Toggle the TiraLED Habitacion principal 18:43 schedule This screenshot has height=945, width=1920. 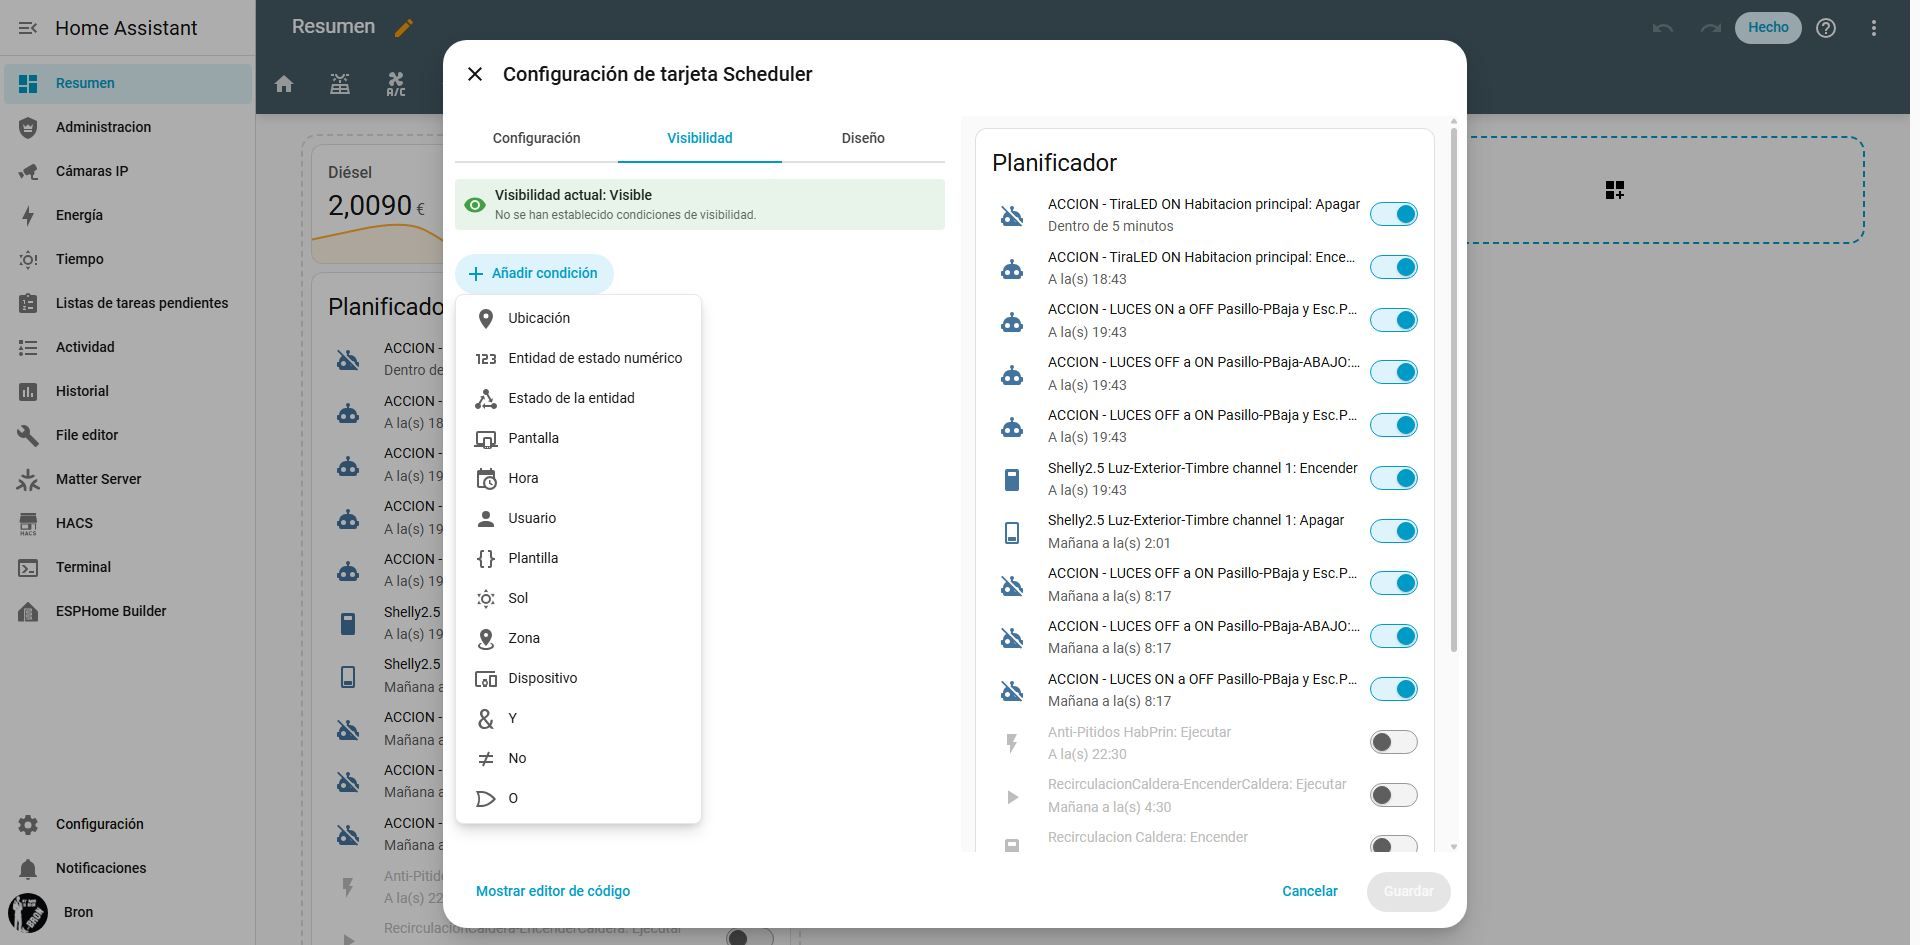(x=1394, y=267)
